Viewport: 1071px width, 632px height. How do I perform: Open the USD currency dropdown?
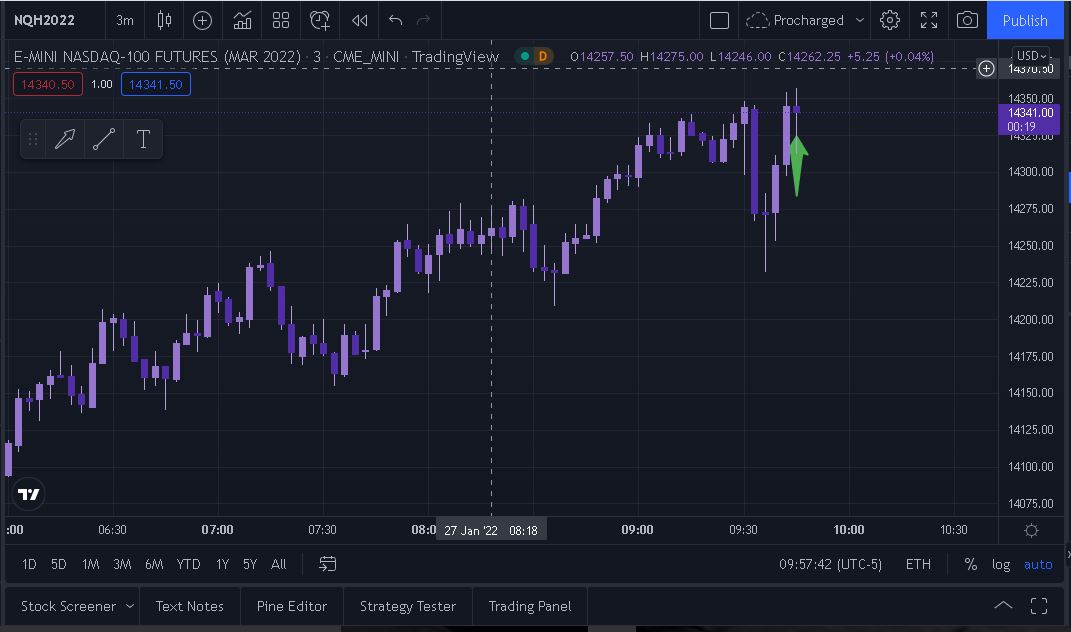click(x=1031, y=56)
